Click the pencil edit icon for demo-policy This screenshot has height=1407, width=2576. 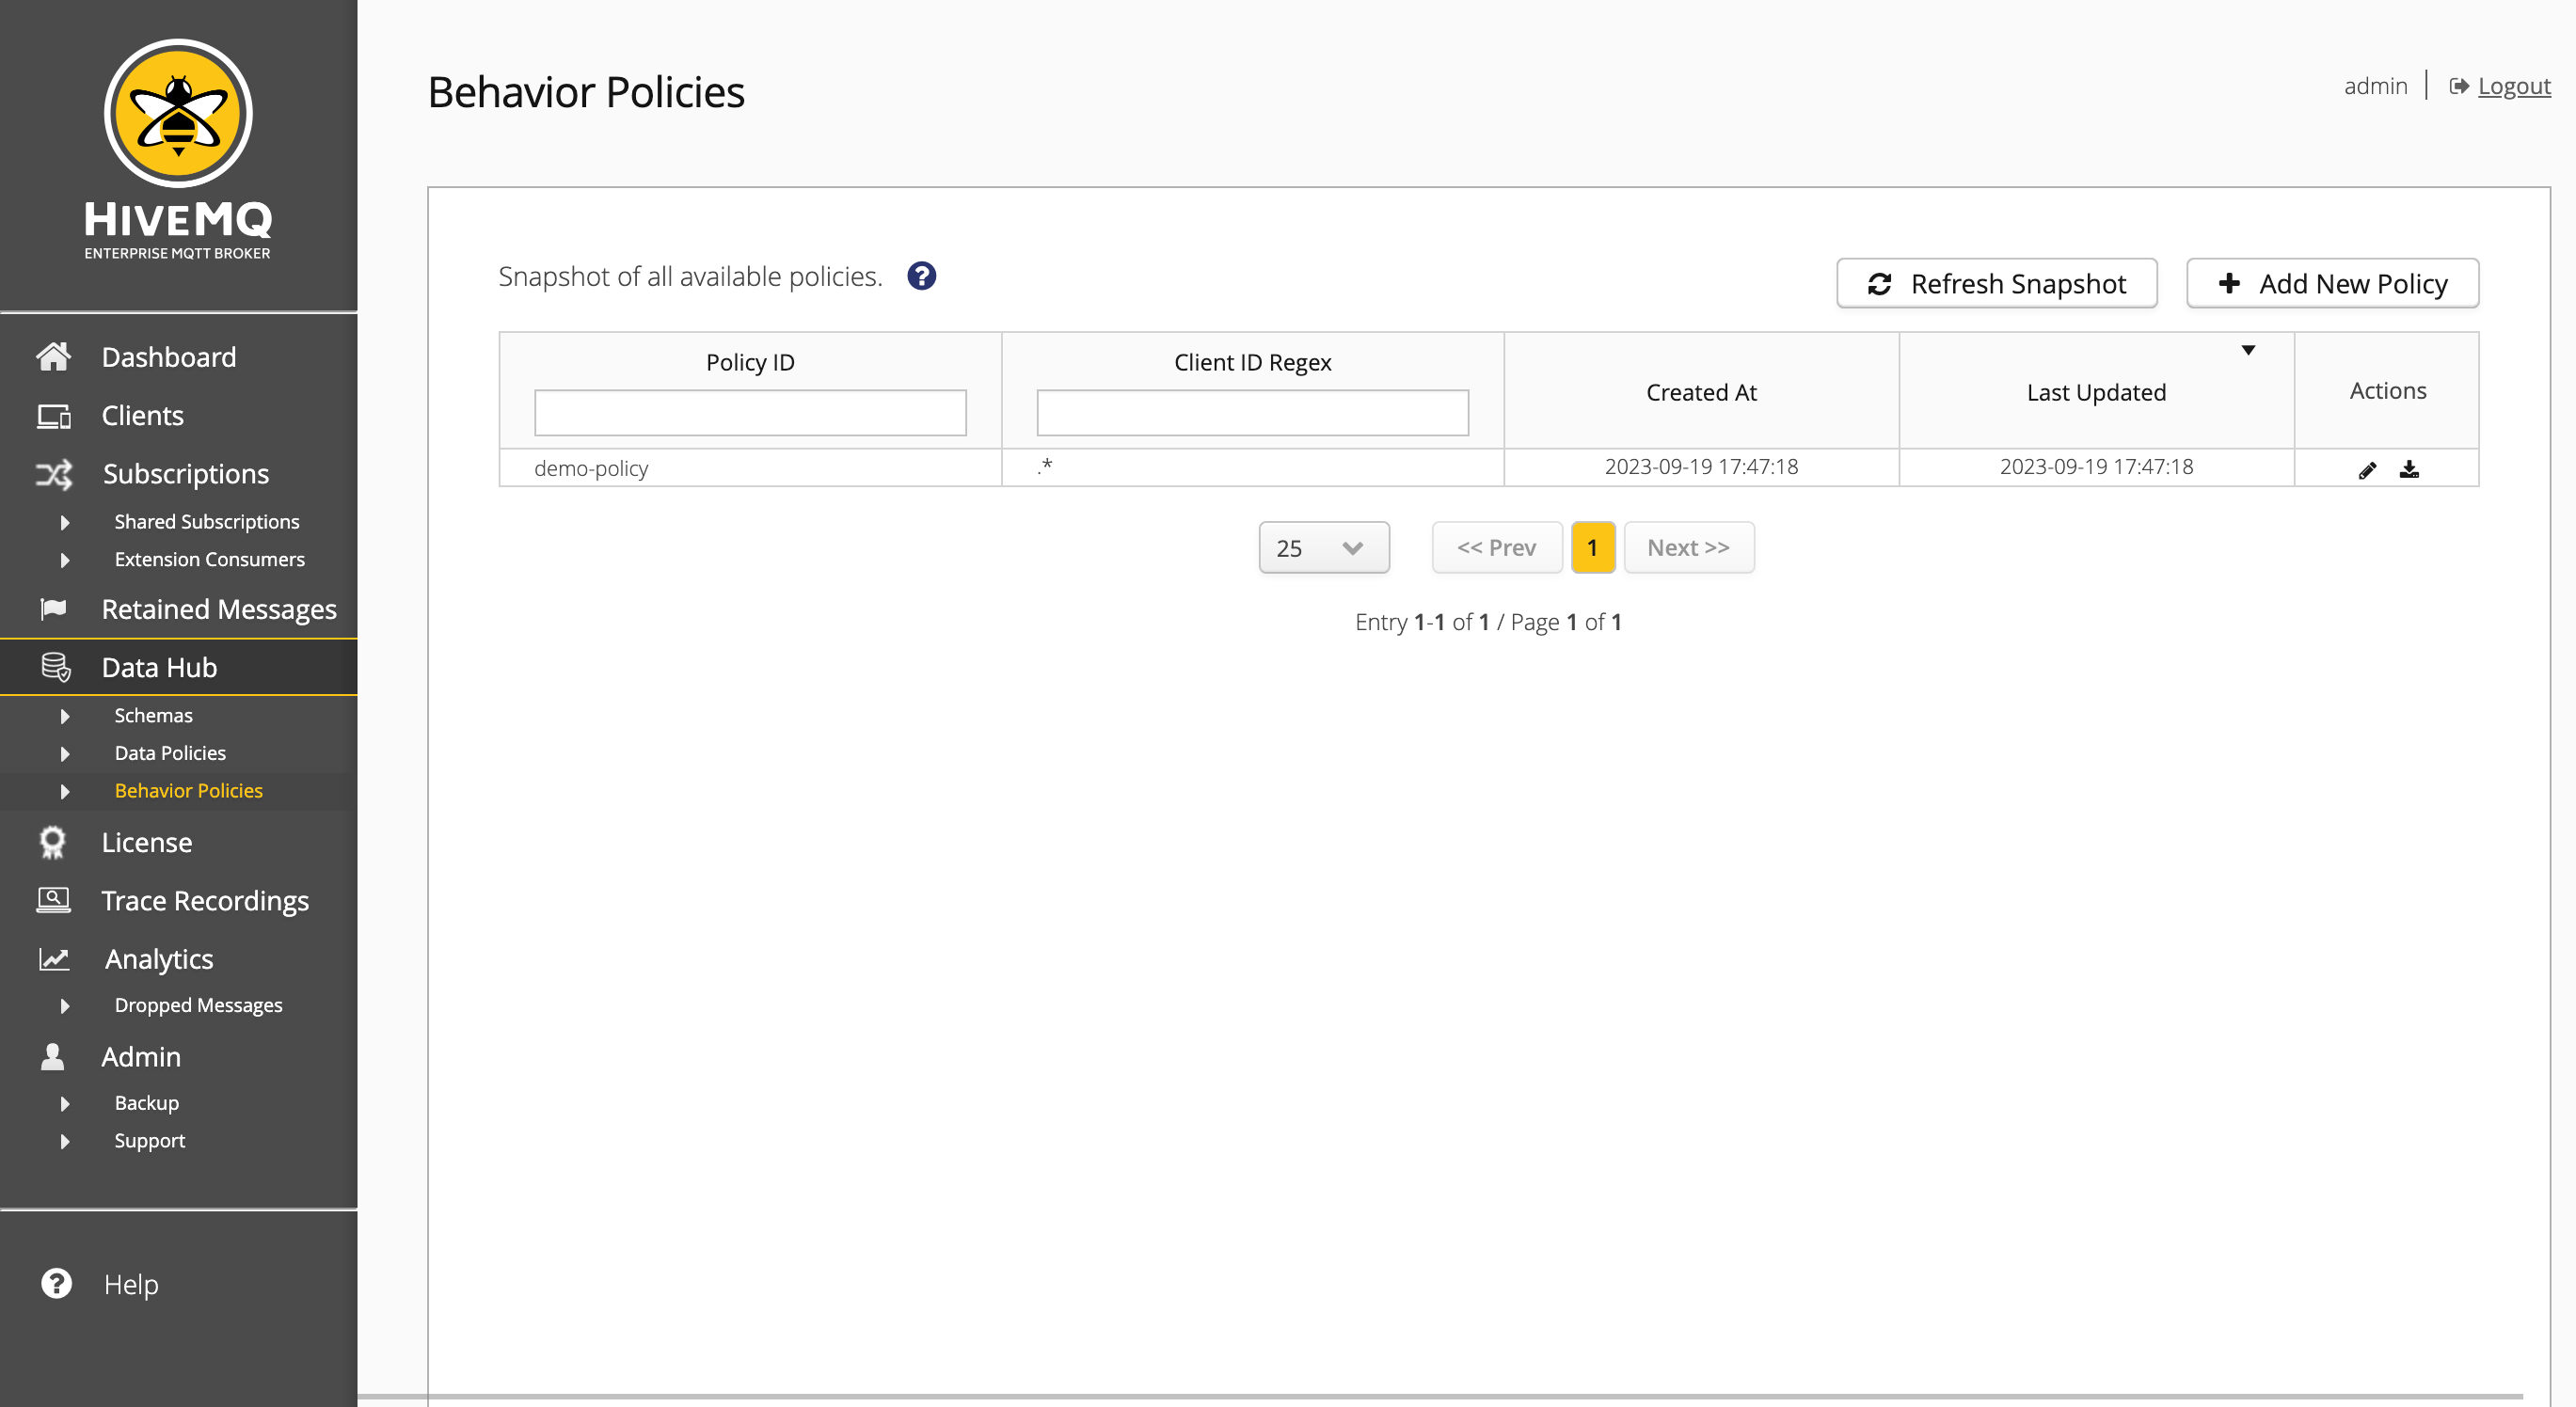click(x=2367, y=470)
